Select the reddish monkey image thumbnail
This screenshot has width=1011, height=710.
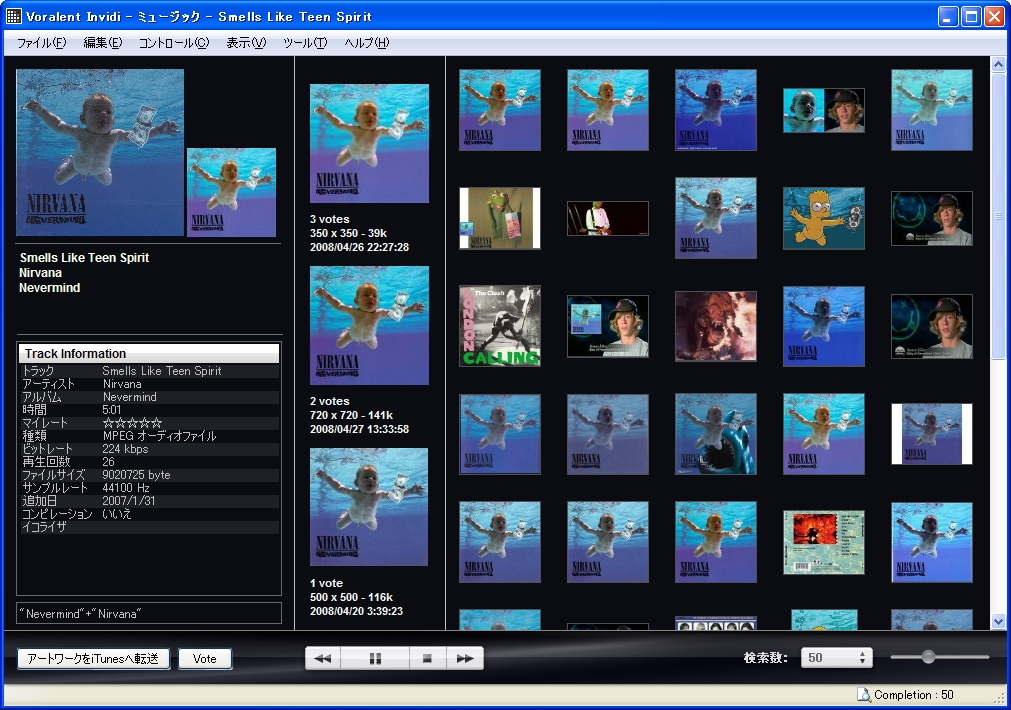coord(716,326)
